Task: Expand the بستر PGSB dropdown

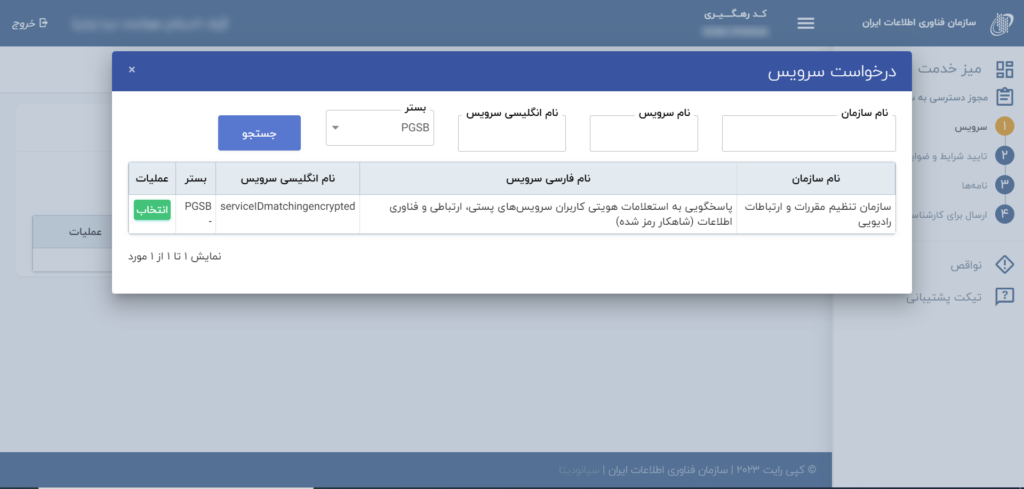Action: pyautogui.click(x=380, y=128)
